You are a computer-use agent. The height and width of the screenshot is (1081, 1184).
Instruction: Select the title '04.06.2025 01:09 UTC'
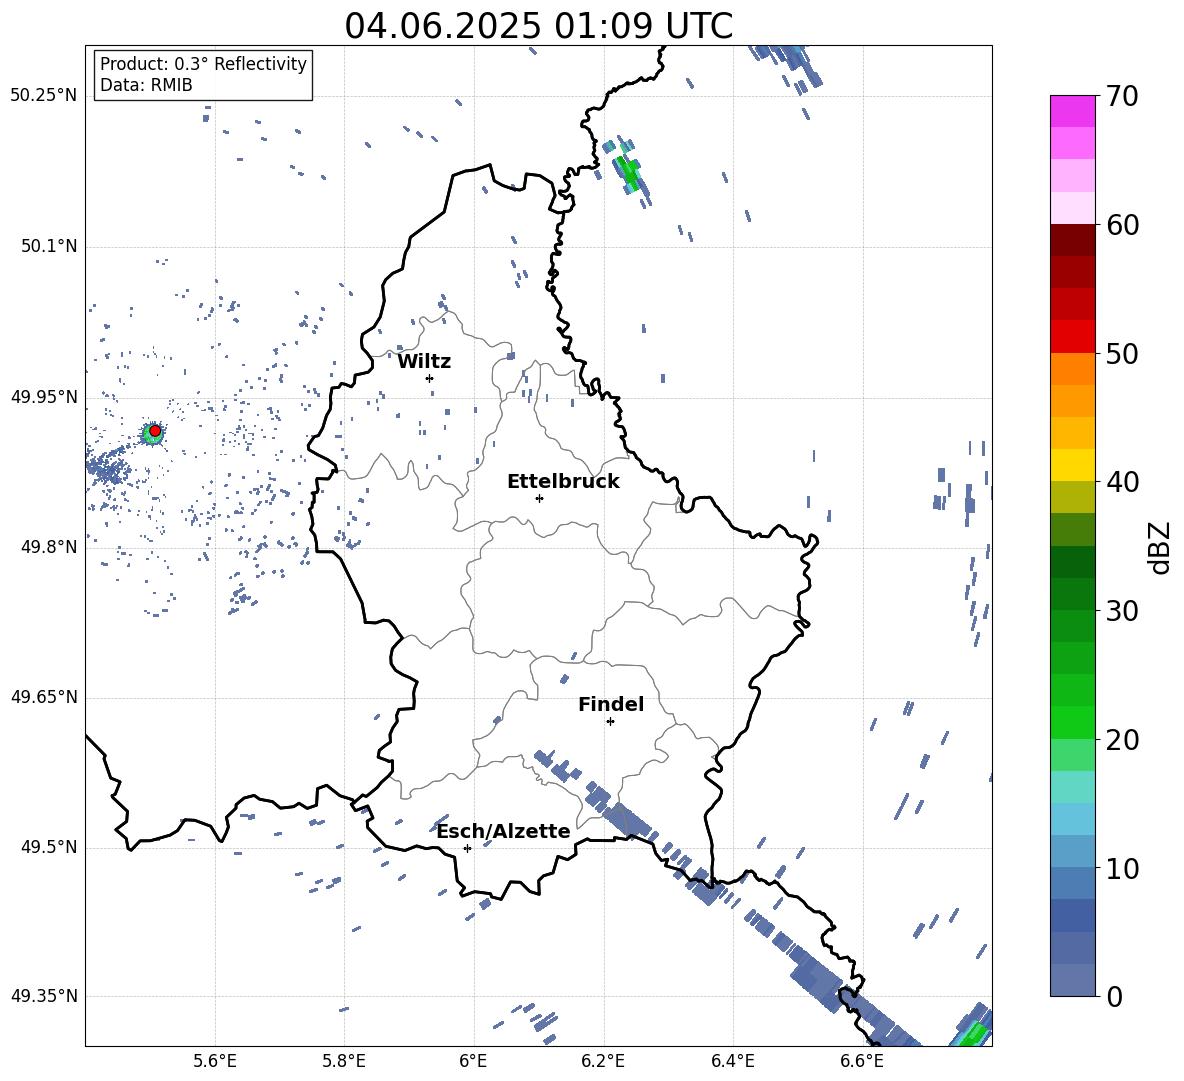point(538,26)
